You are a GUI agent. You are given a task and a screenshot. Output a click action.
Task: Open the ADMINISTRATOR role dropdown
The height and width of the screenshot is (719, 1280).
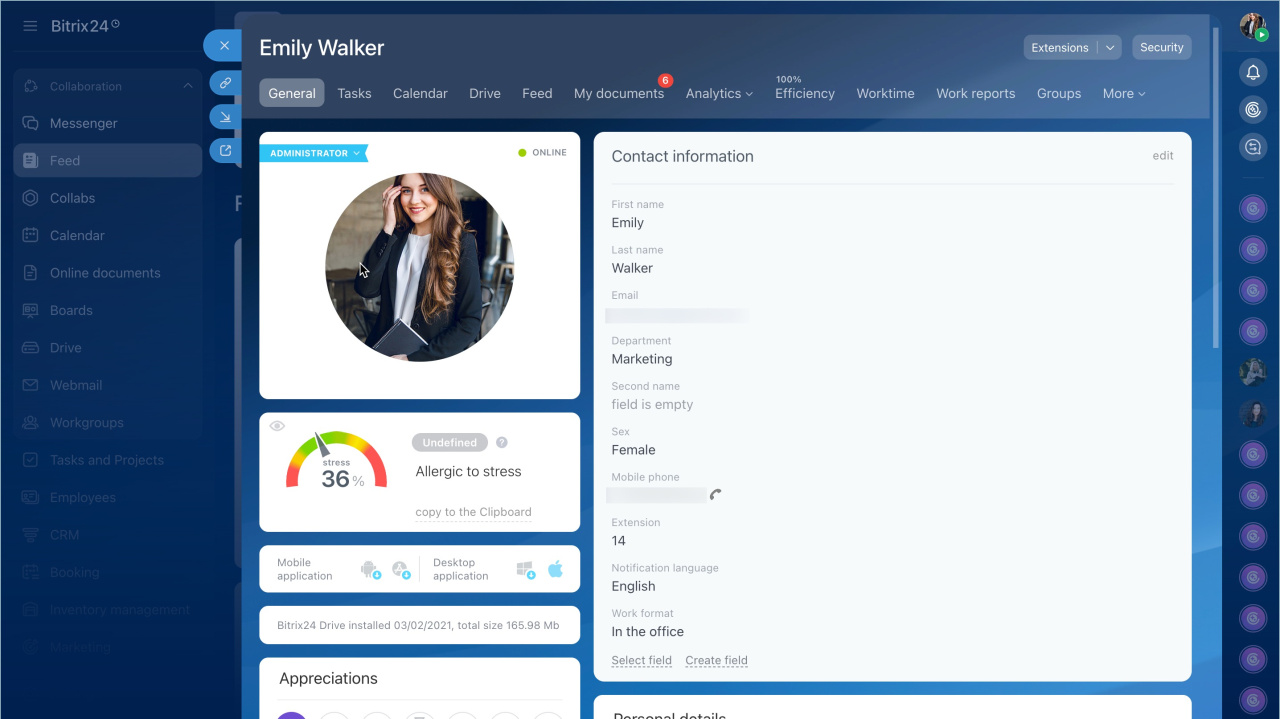point(314,153)
